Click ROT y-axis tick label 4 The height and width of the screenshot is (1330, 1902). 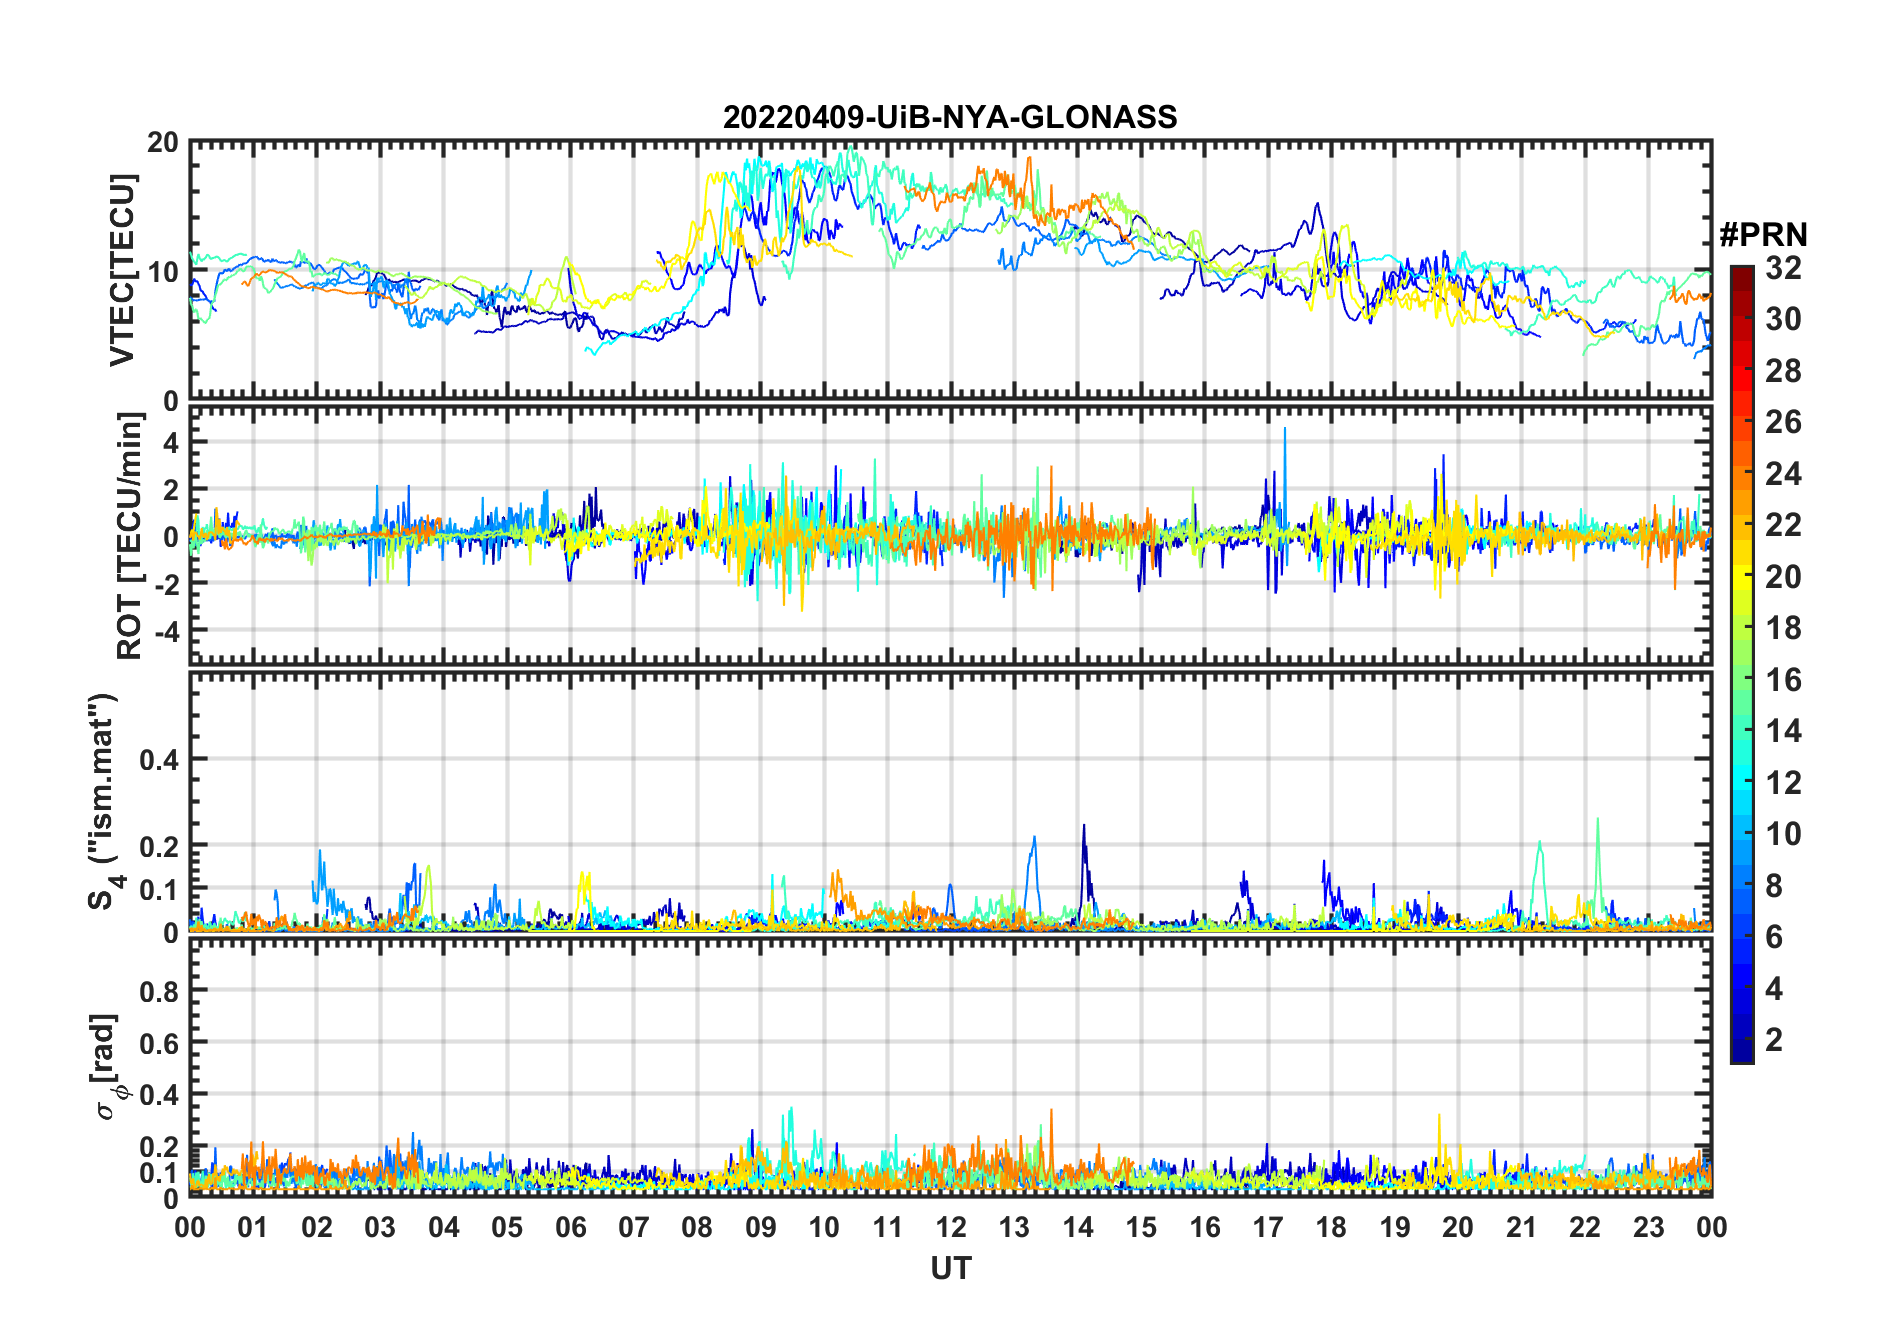[172, 442]
